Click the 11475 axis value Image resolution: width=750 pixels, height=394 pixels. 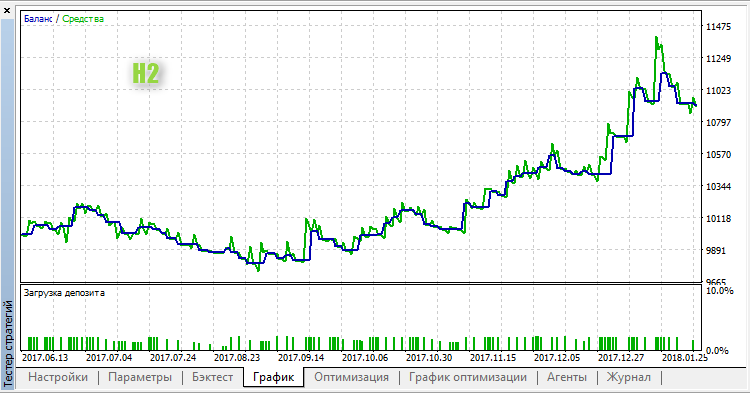tap(718, 27)
